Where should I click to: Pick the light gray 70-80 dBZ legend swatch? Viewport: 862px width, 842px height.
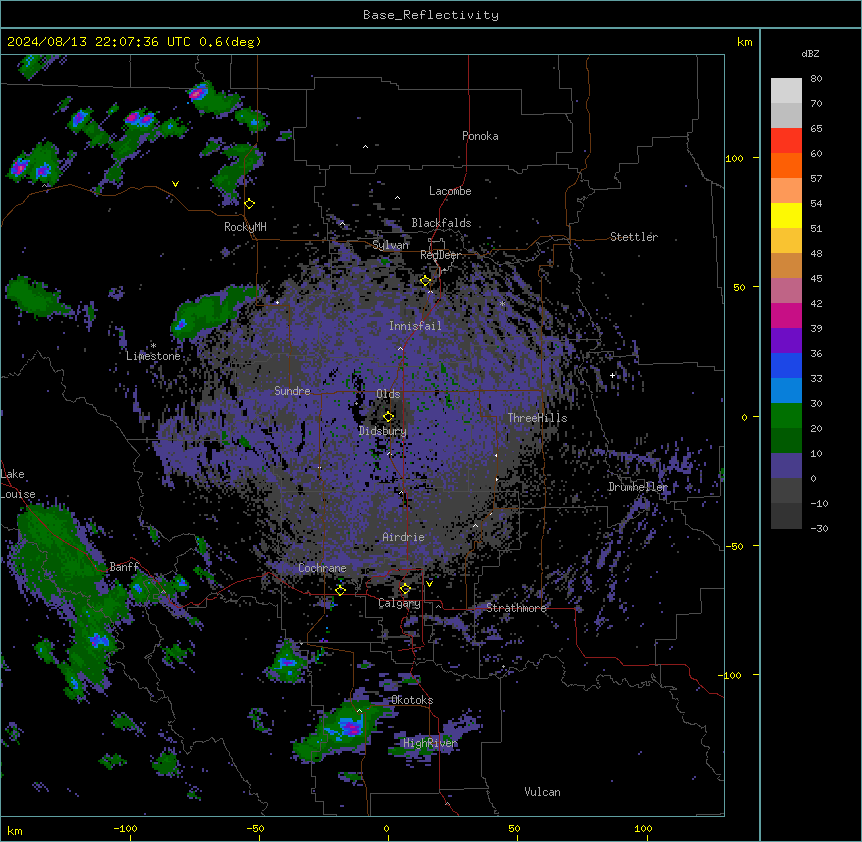point(786,91)
